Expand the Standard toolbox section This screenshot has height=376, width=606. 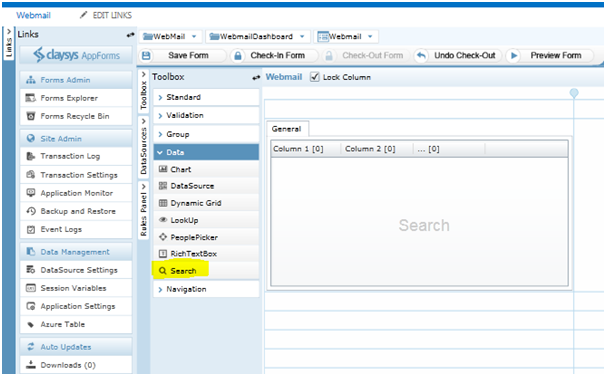(x=206, y=97)
